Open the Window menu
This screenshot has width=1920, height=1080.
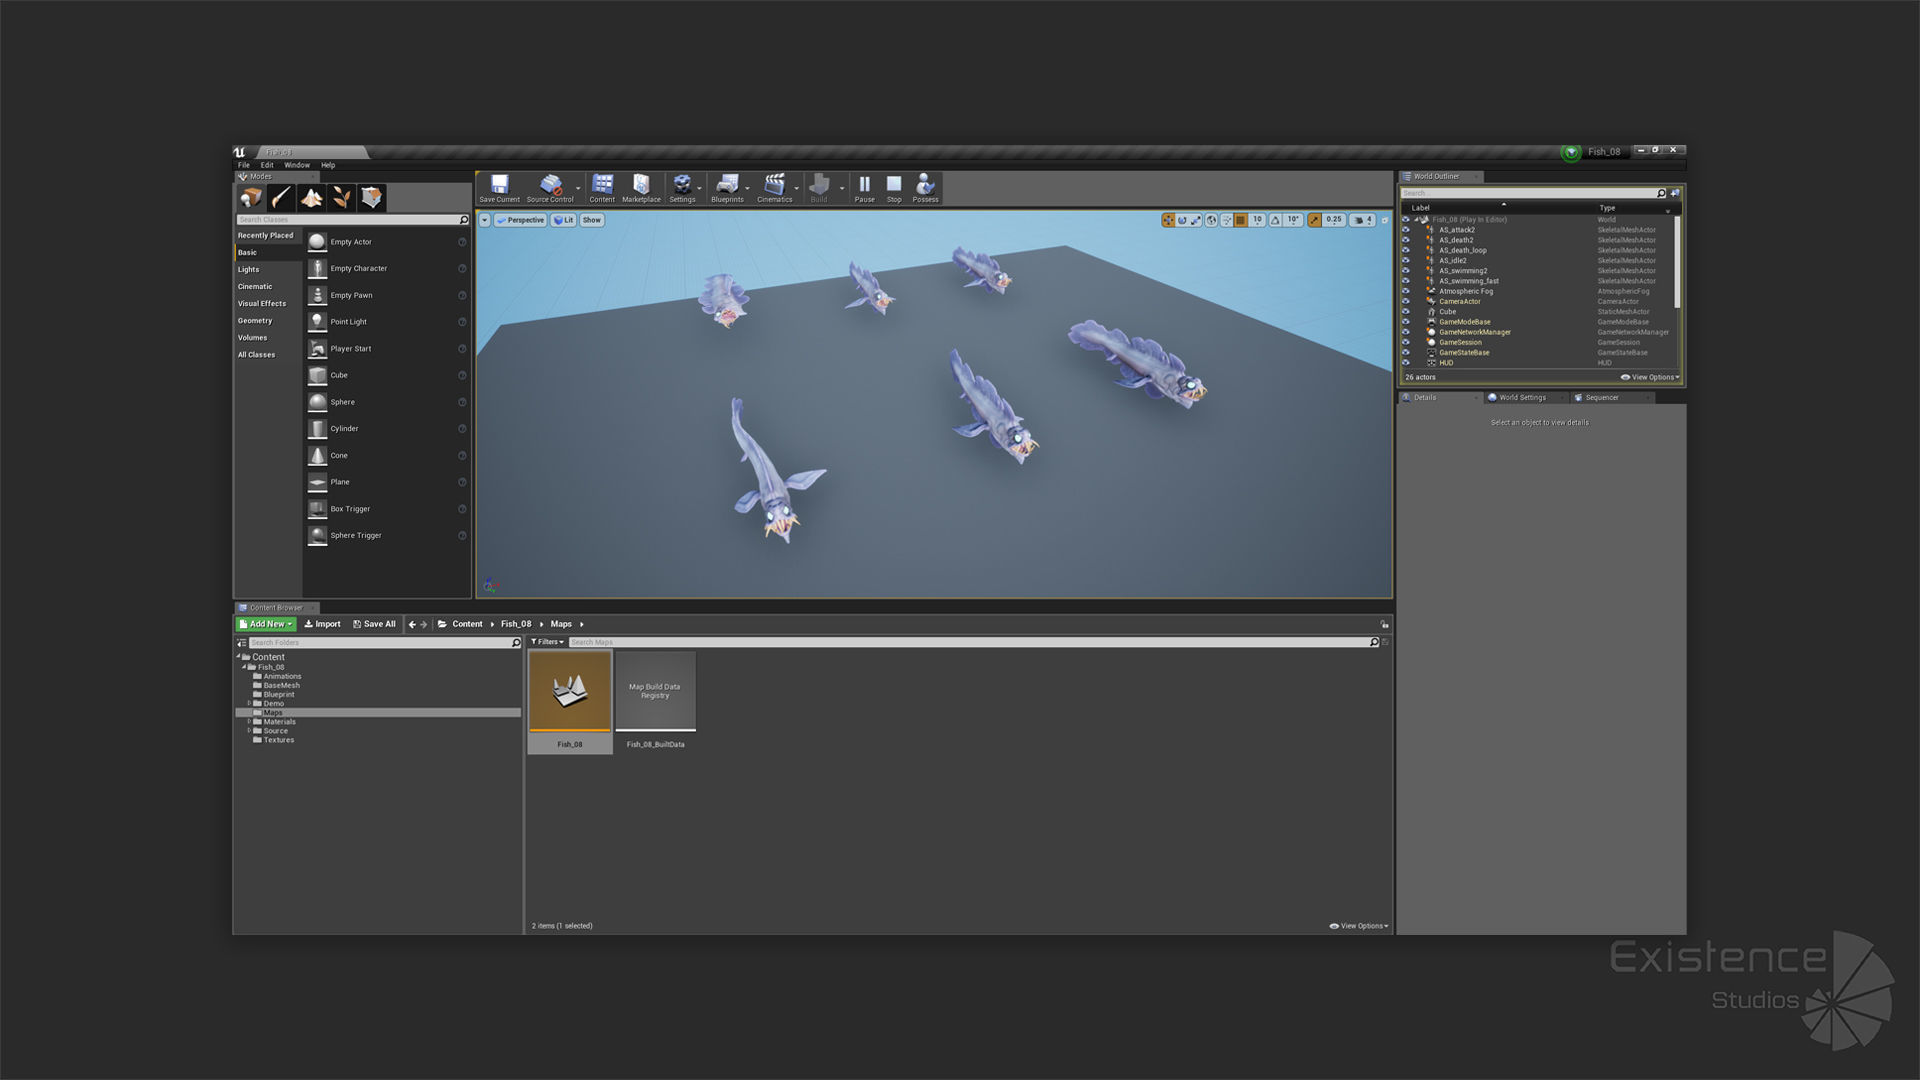click(297, 165)
